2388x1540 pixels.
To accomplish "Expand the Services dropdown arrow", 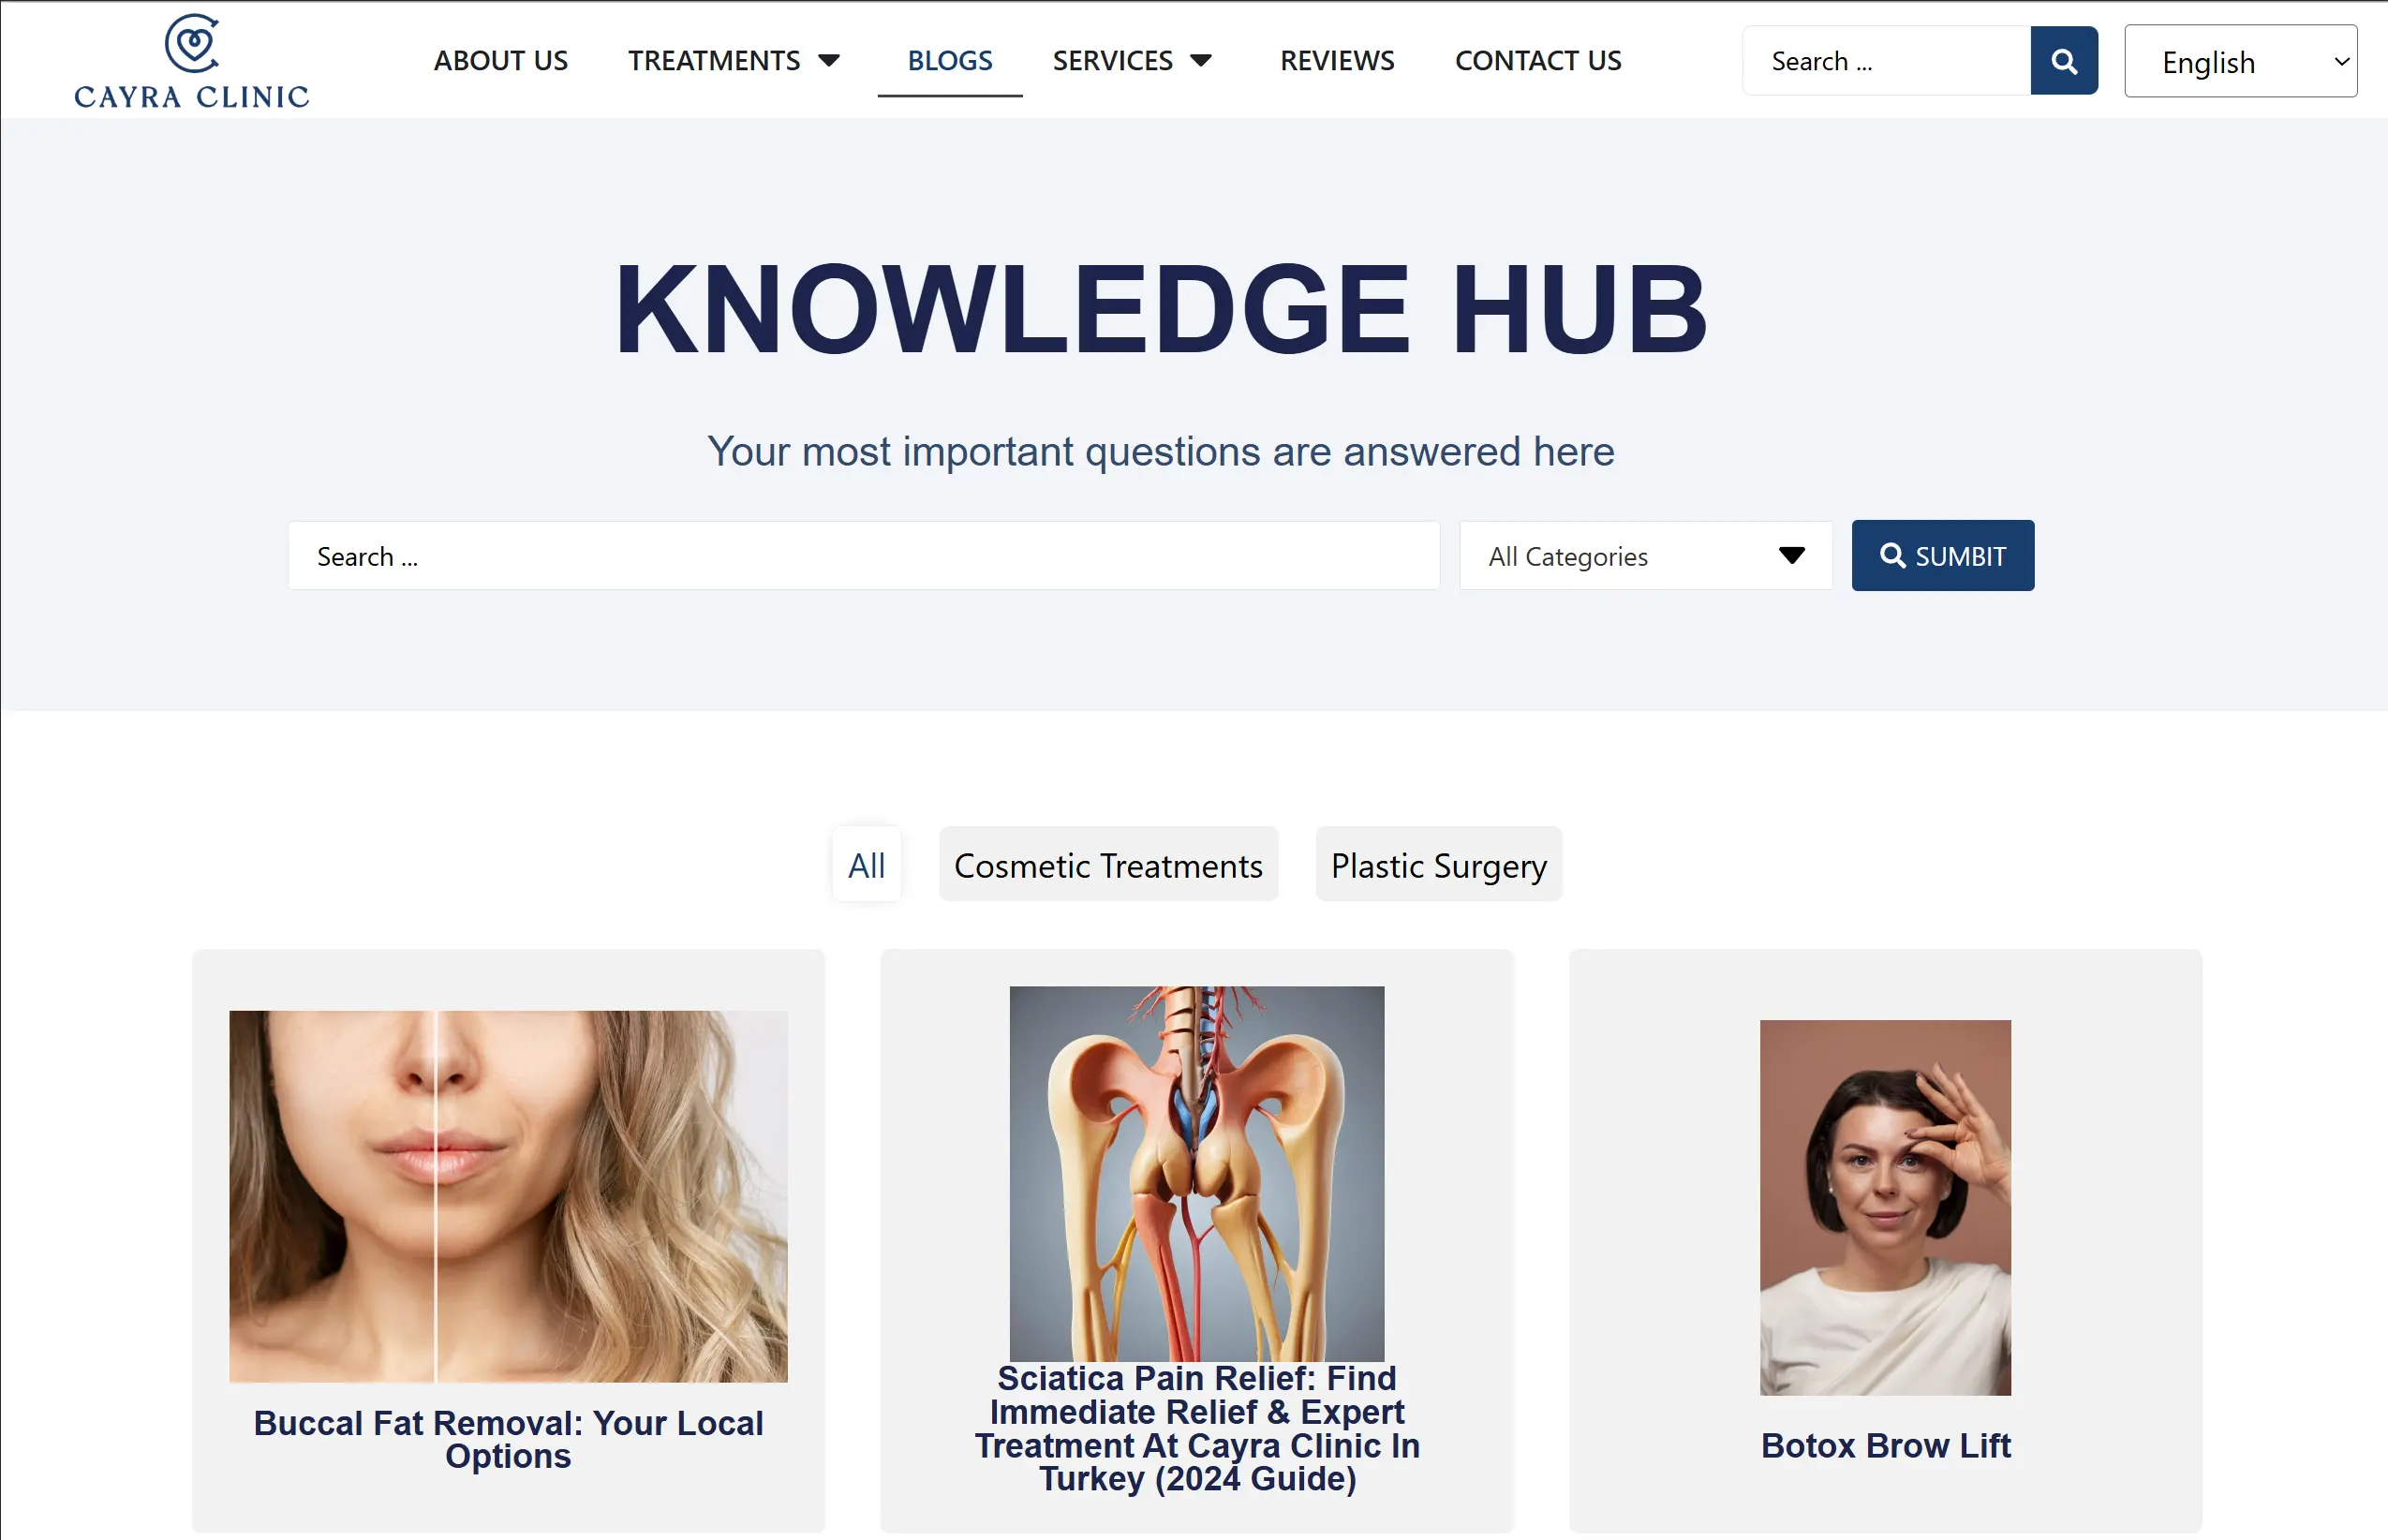I will click(x=1201, y=61).
